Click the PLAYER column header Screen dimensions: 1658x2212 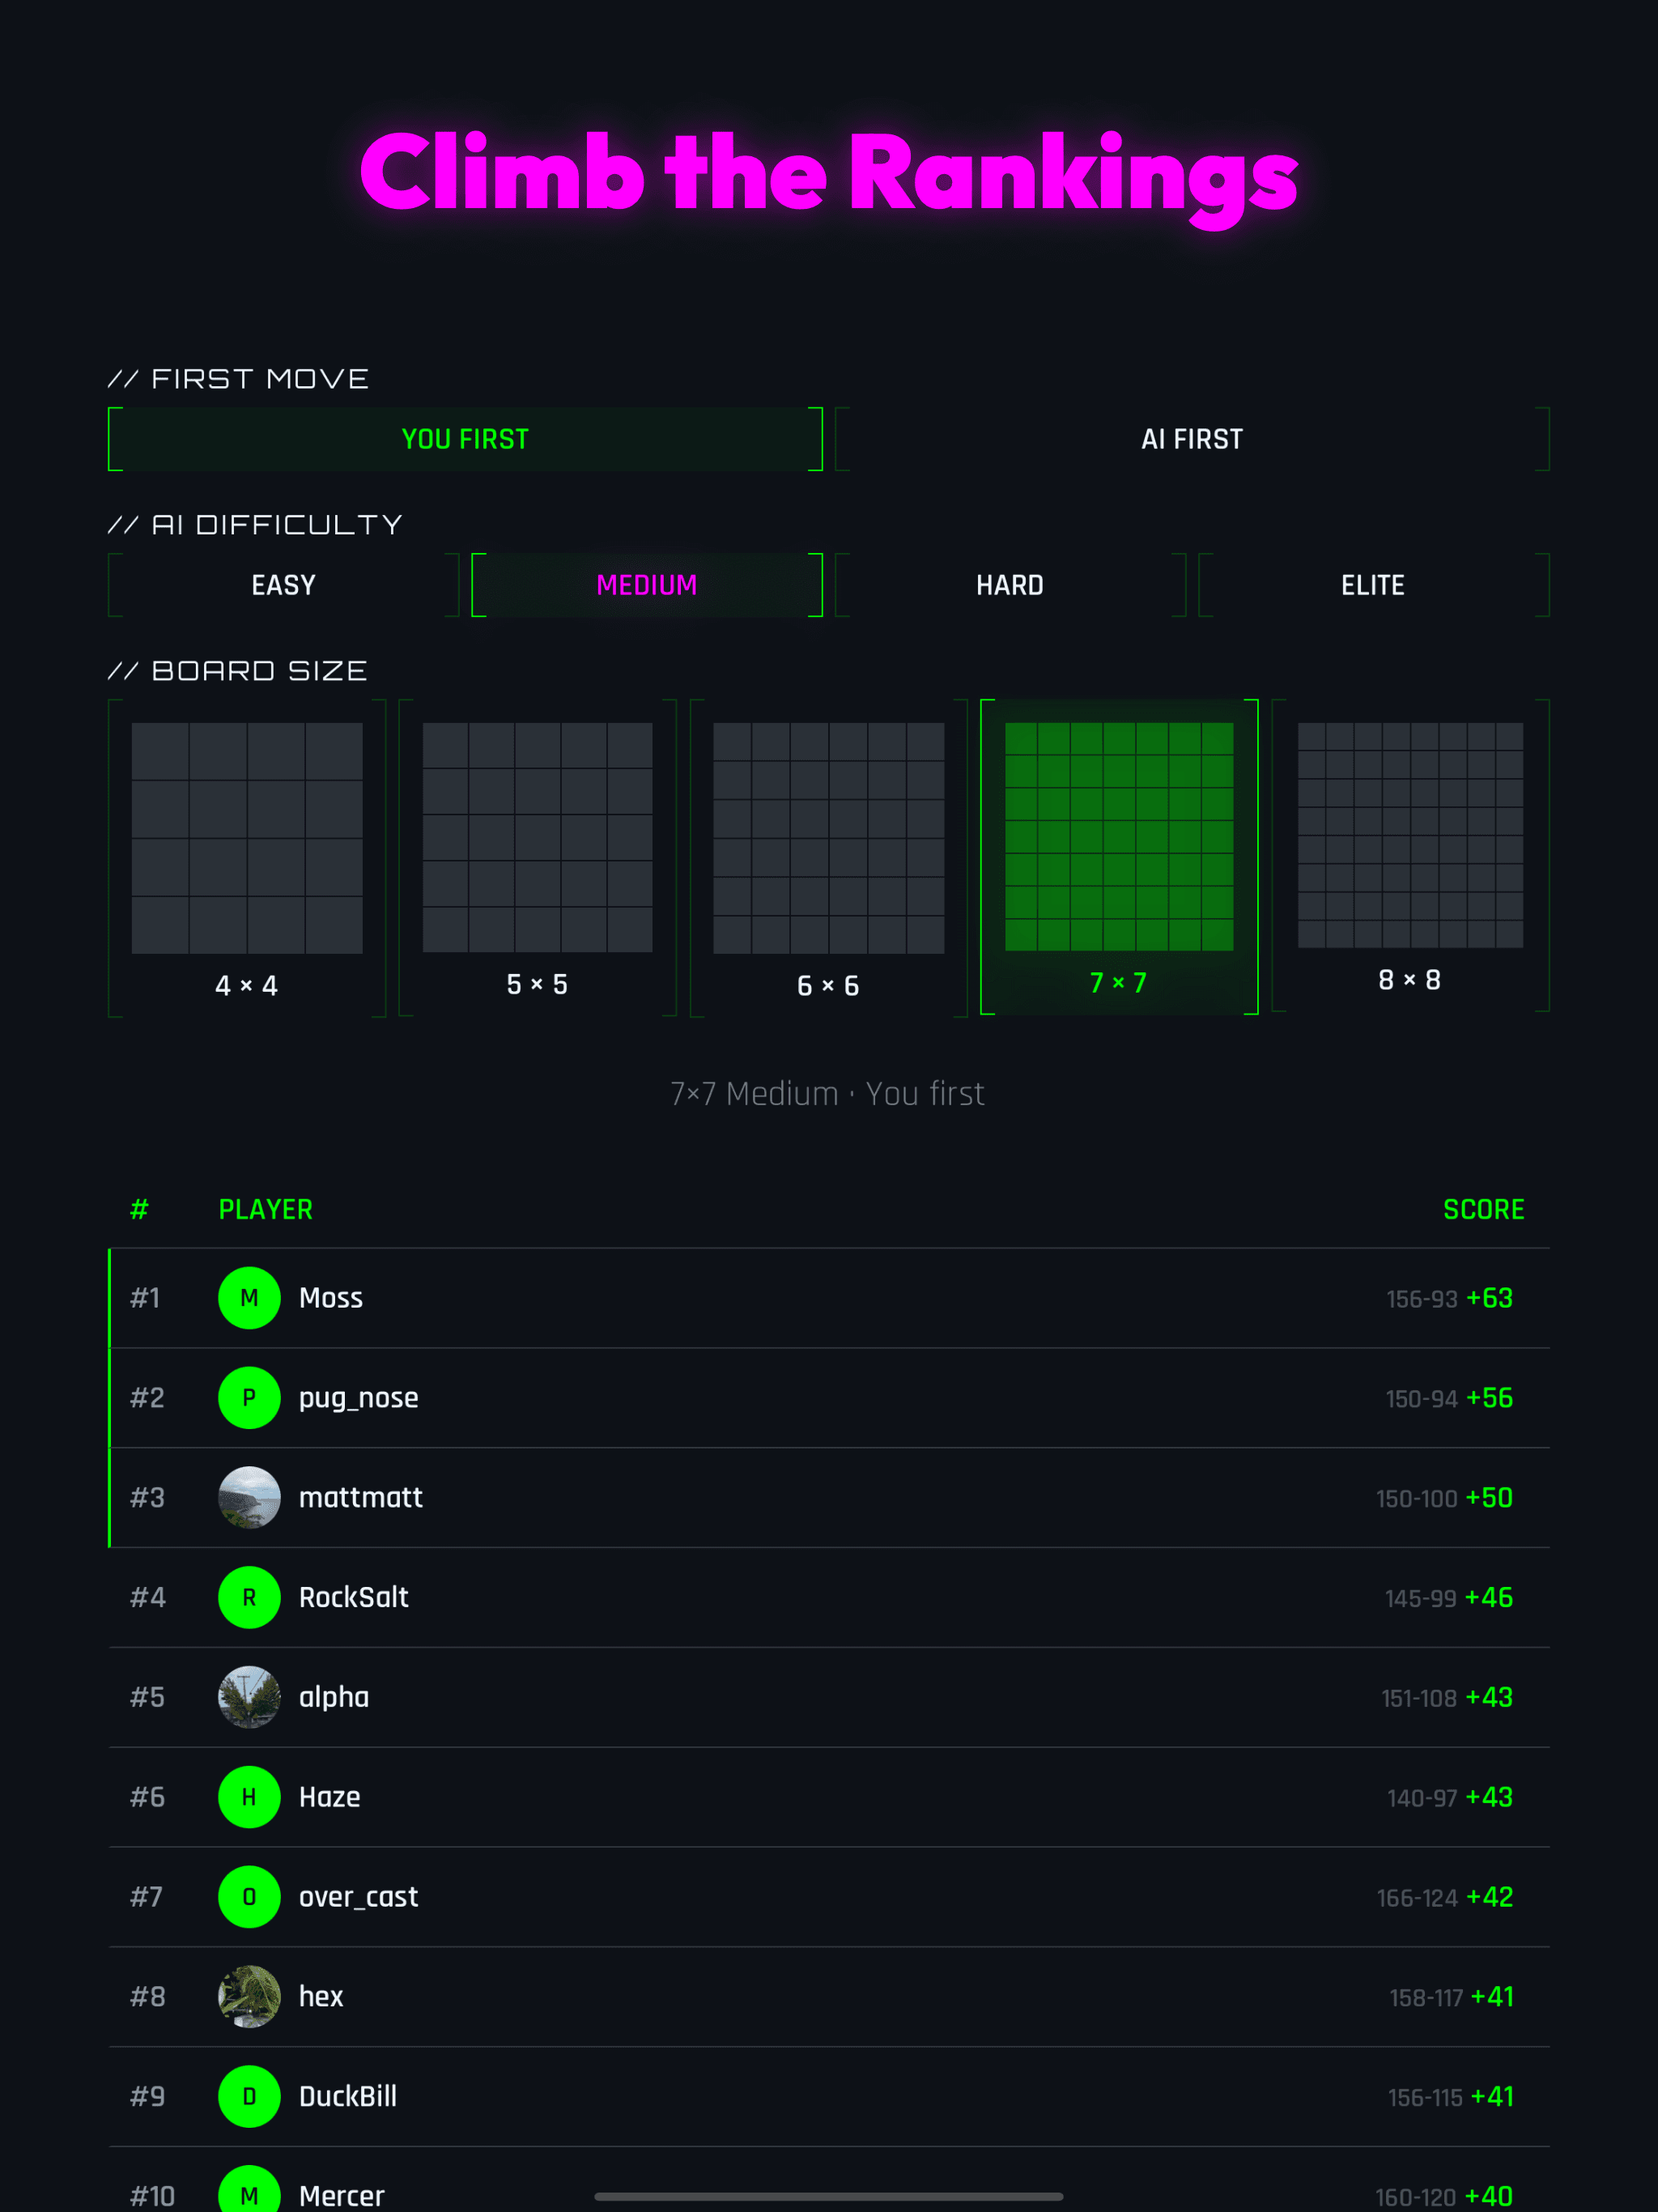[x=265, y=1210]
